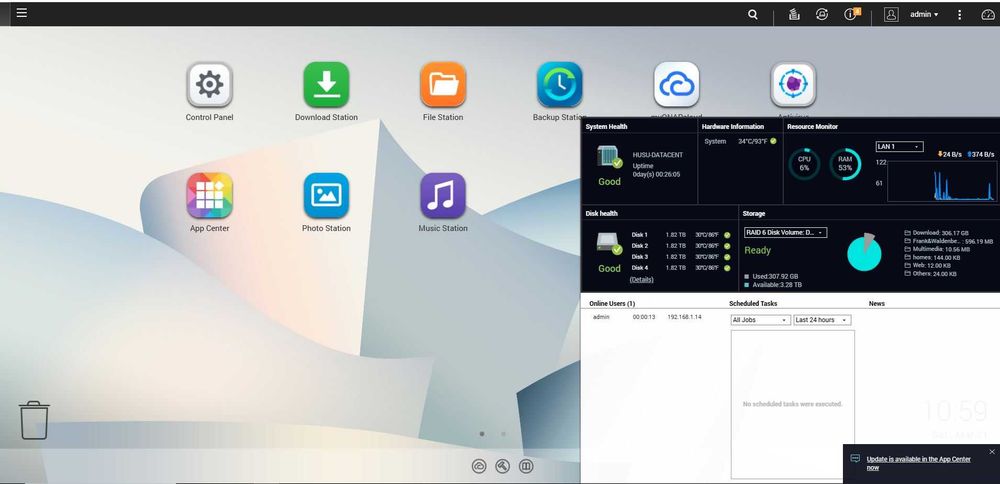Click the Others 24.00 KB folder entry

(x=930, y=274)
